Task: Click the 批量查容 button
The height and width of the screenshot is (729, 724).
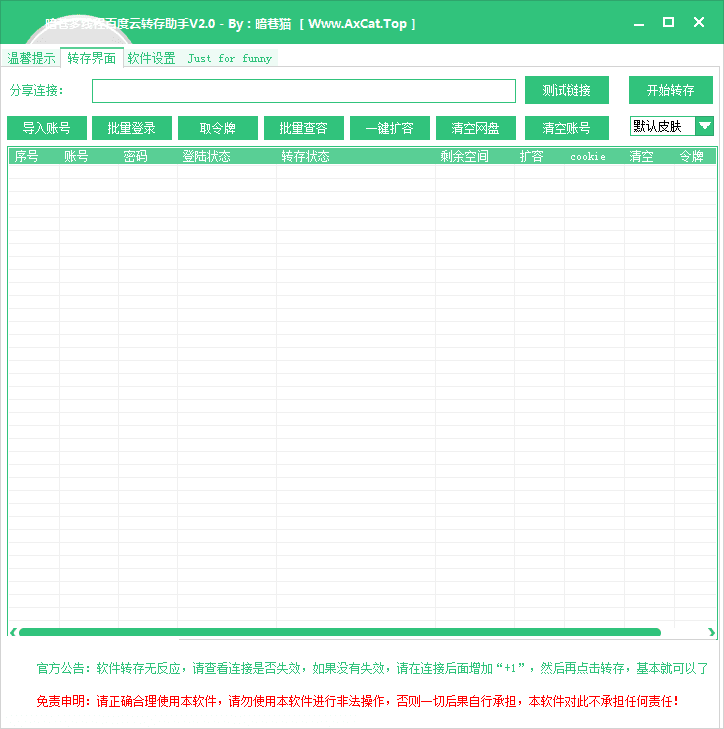Action: [x=304, y=128]
